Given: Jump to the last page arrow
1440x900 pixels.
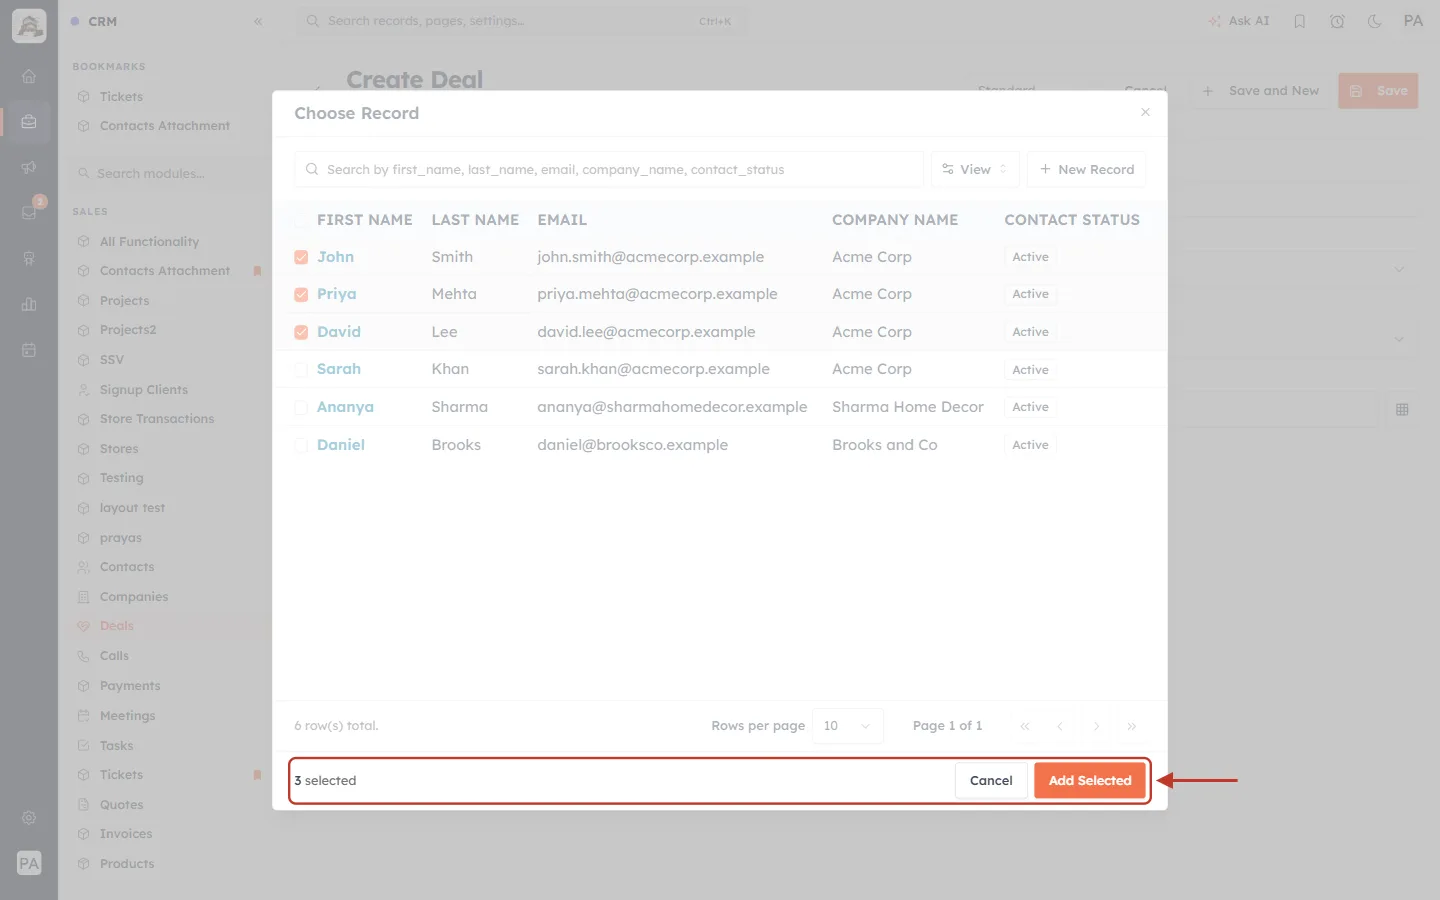Looking at the screenshot, I should click(1132, 726).
